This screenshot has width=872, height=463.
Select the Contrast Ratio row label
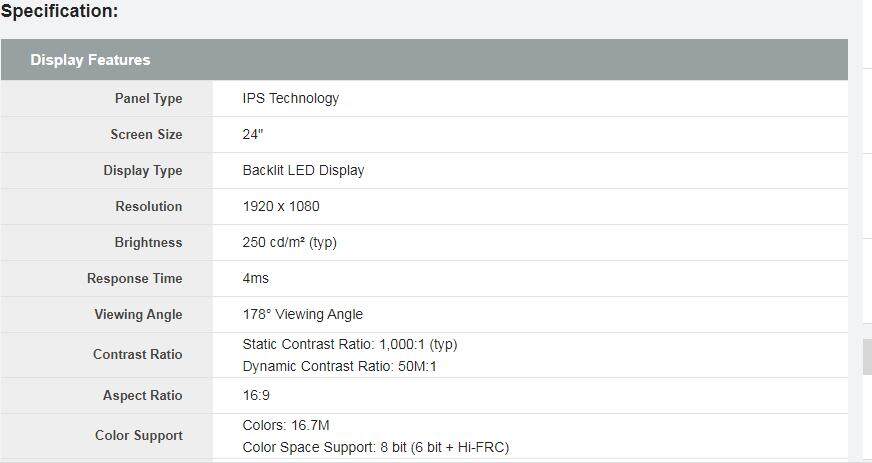(x=137, y=354)
